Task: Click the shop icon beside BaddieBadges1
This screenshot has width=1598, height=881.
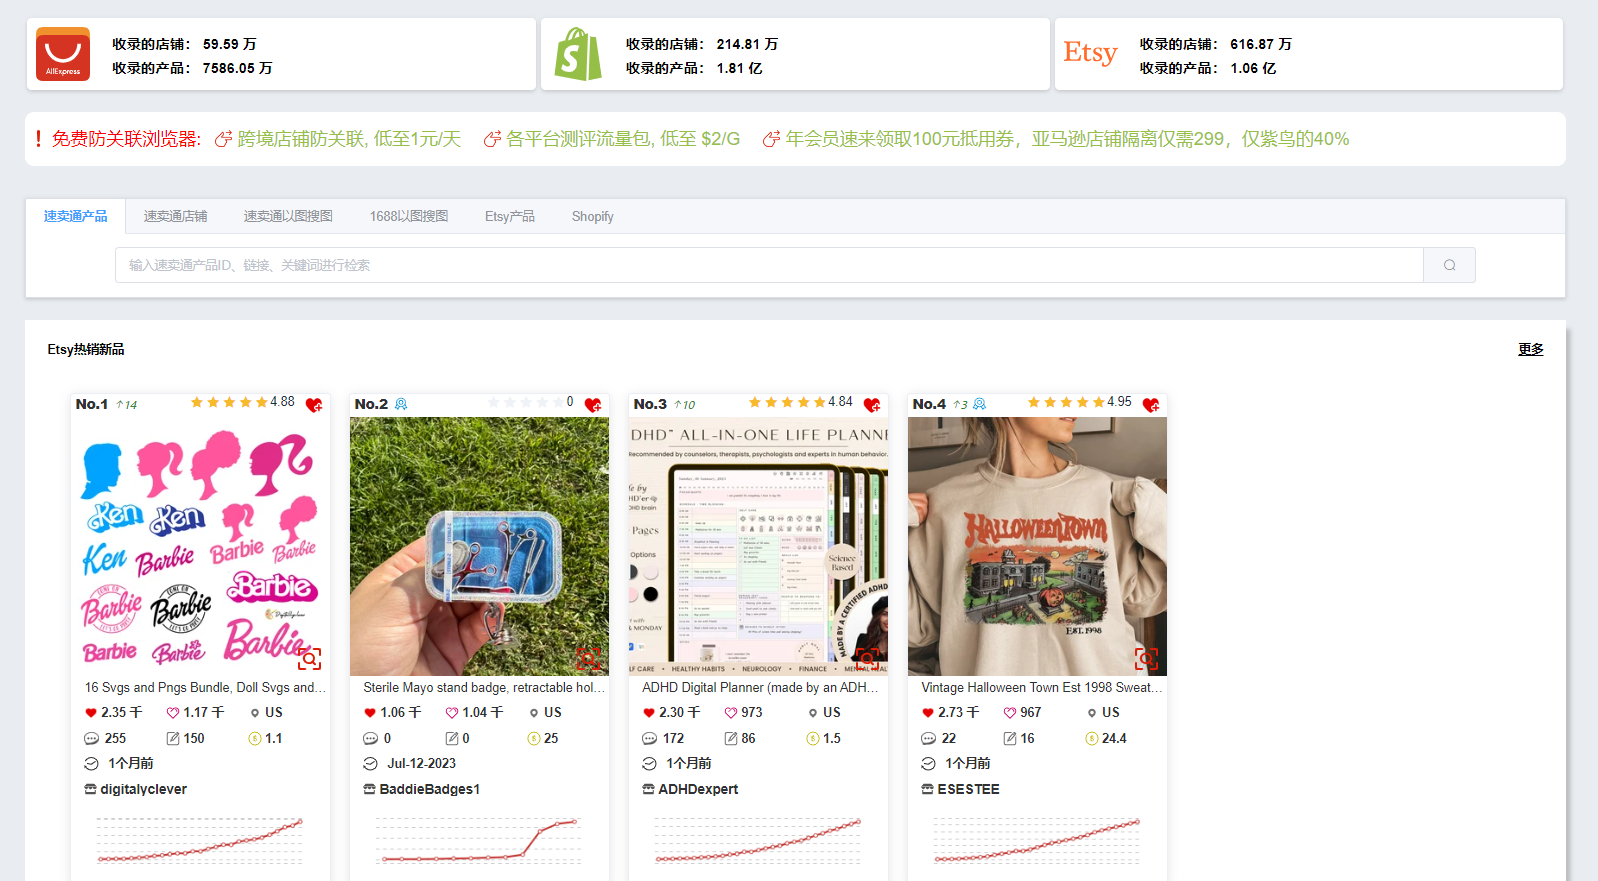Action: [370, 789]
